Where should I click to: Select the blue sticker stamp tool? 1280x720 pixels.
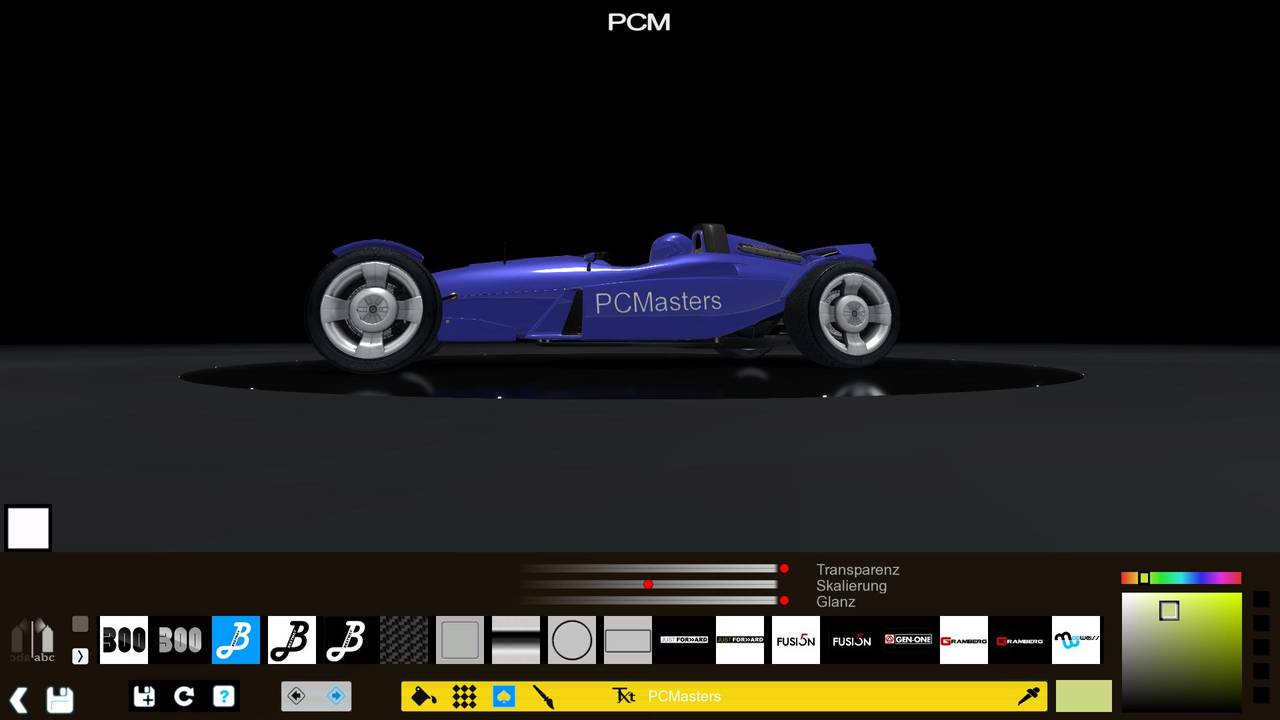504,696
